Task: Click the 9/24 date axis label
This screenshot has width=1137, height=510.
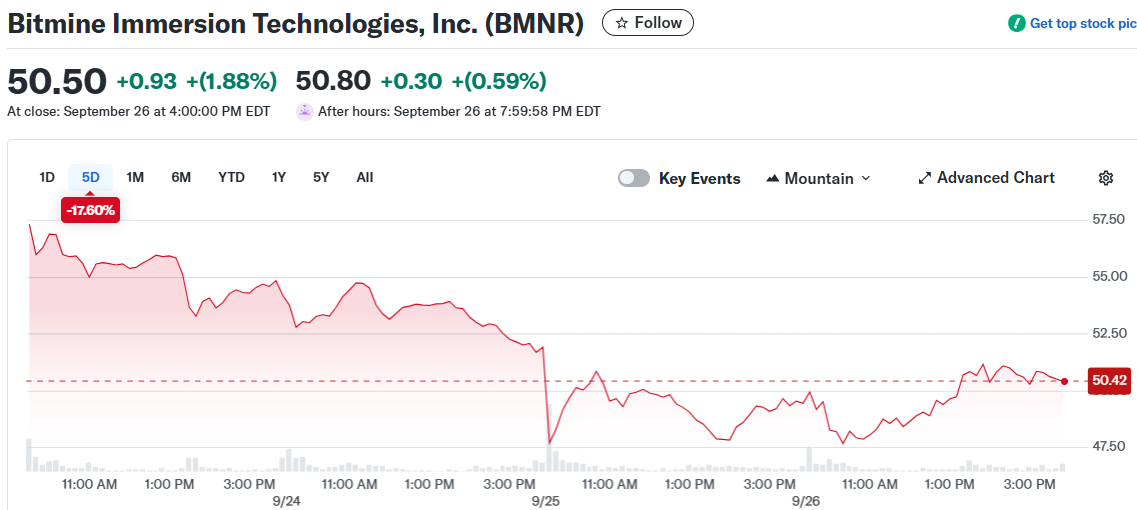Action: coord(287,501)
